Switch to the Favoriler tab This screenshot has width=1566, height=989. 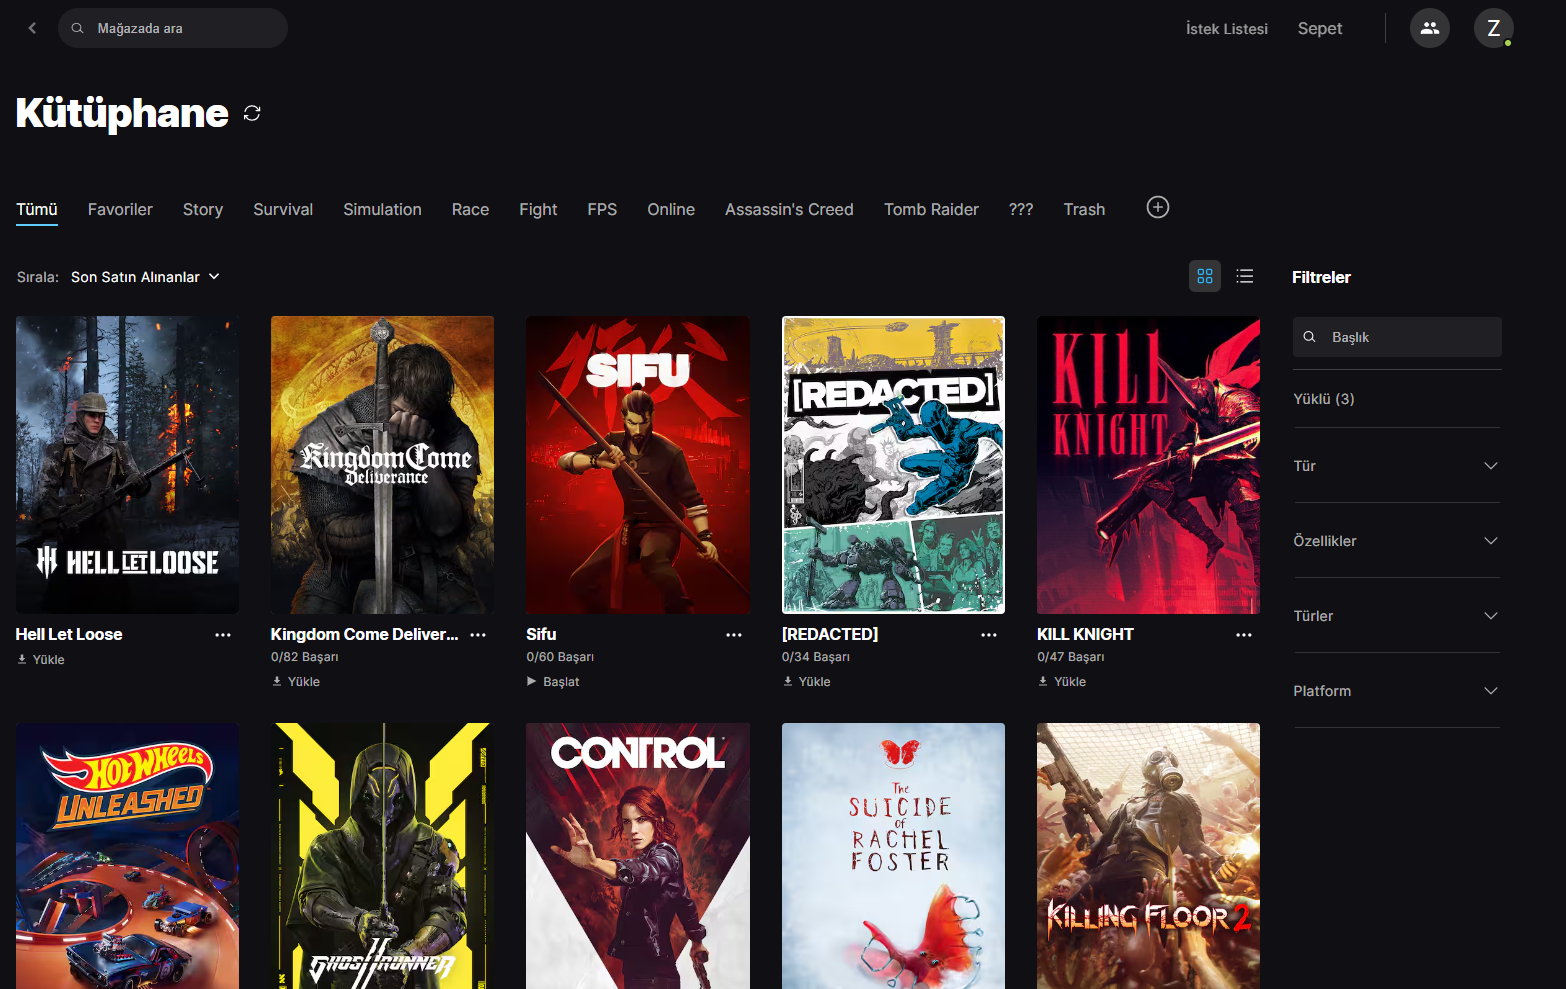tap(120, 210)
